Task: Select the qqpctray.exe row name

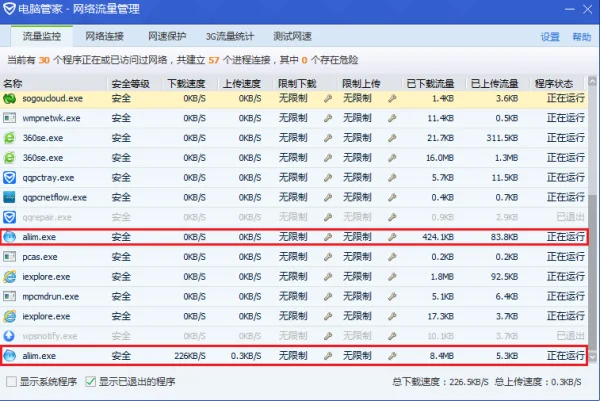Action: pyautogui.click(x=48, y=178)
